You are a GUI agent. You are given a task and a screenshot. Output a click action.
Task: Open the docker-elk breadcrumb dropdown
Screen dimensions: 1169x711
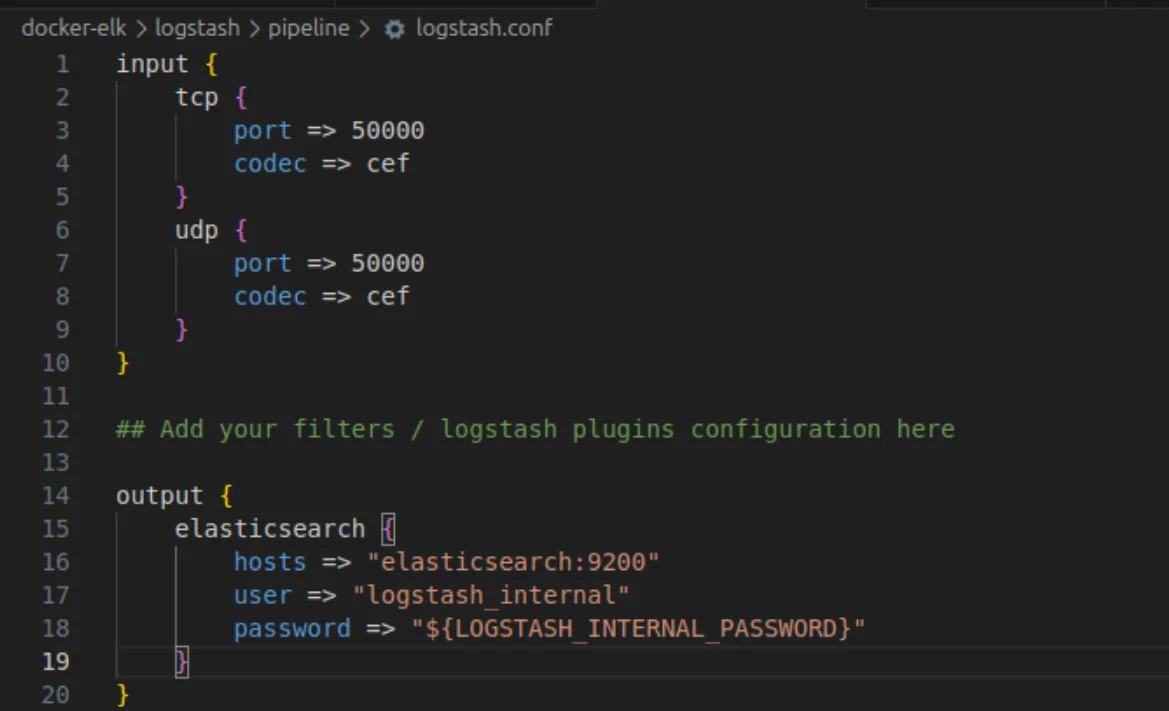coord(73,28)
